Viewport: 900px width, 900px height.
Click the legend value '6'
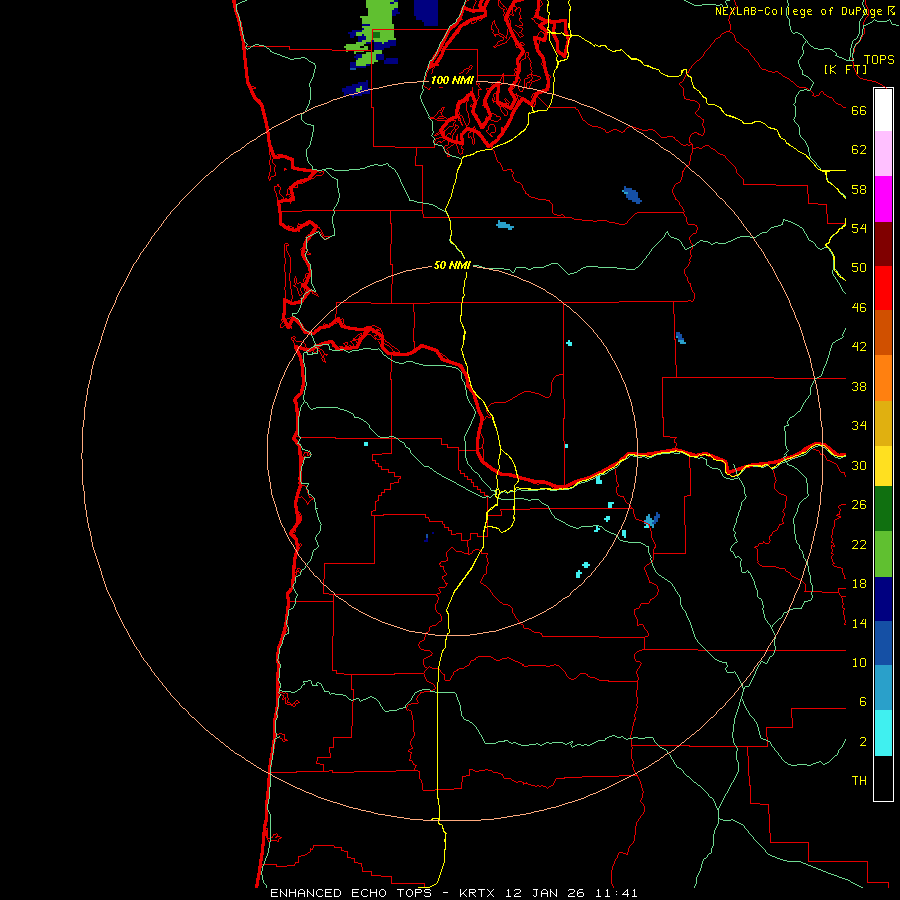tap(862, 702)
